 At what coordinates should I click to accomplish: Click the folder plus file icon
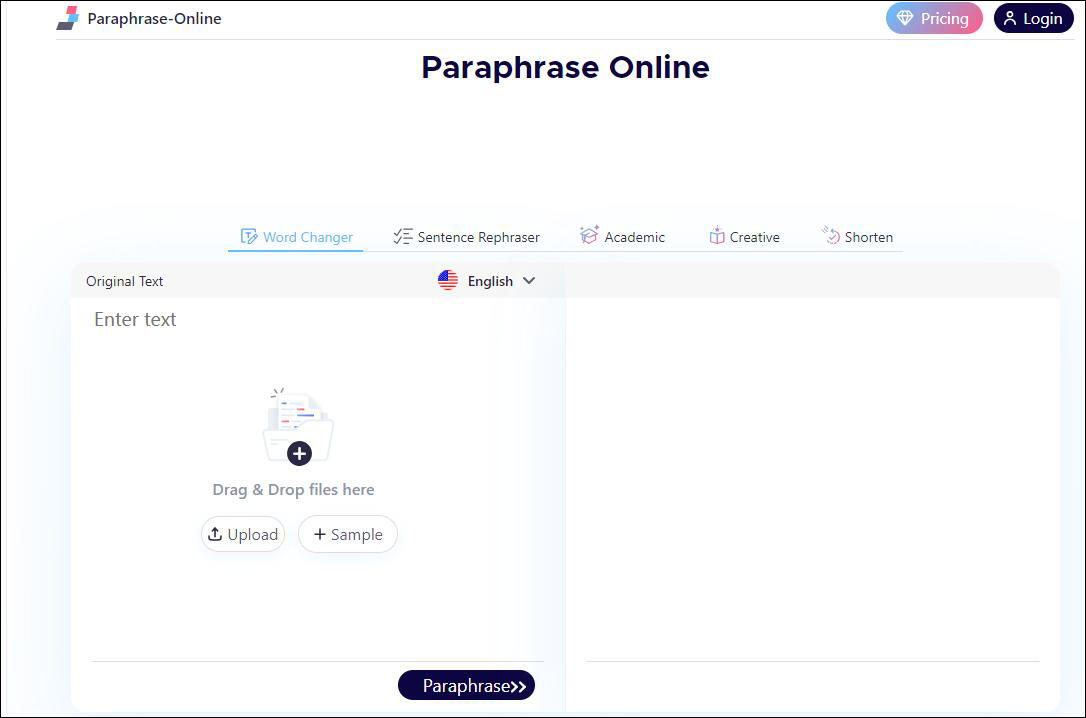(x=298, y=427)
